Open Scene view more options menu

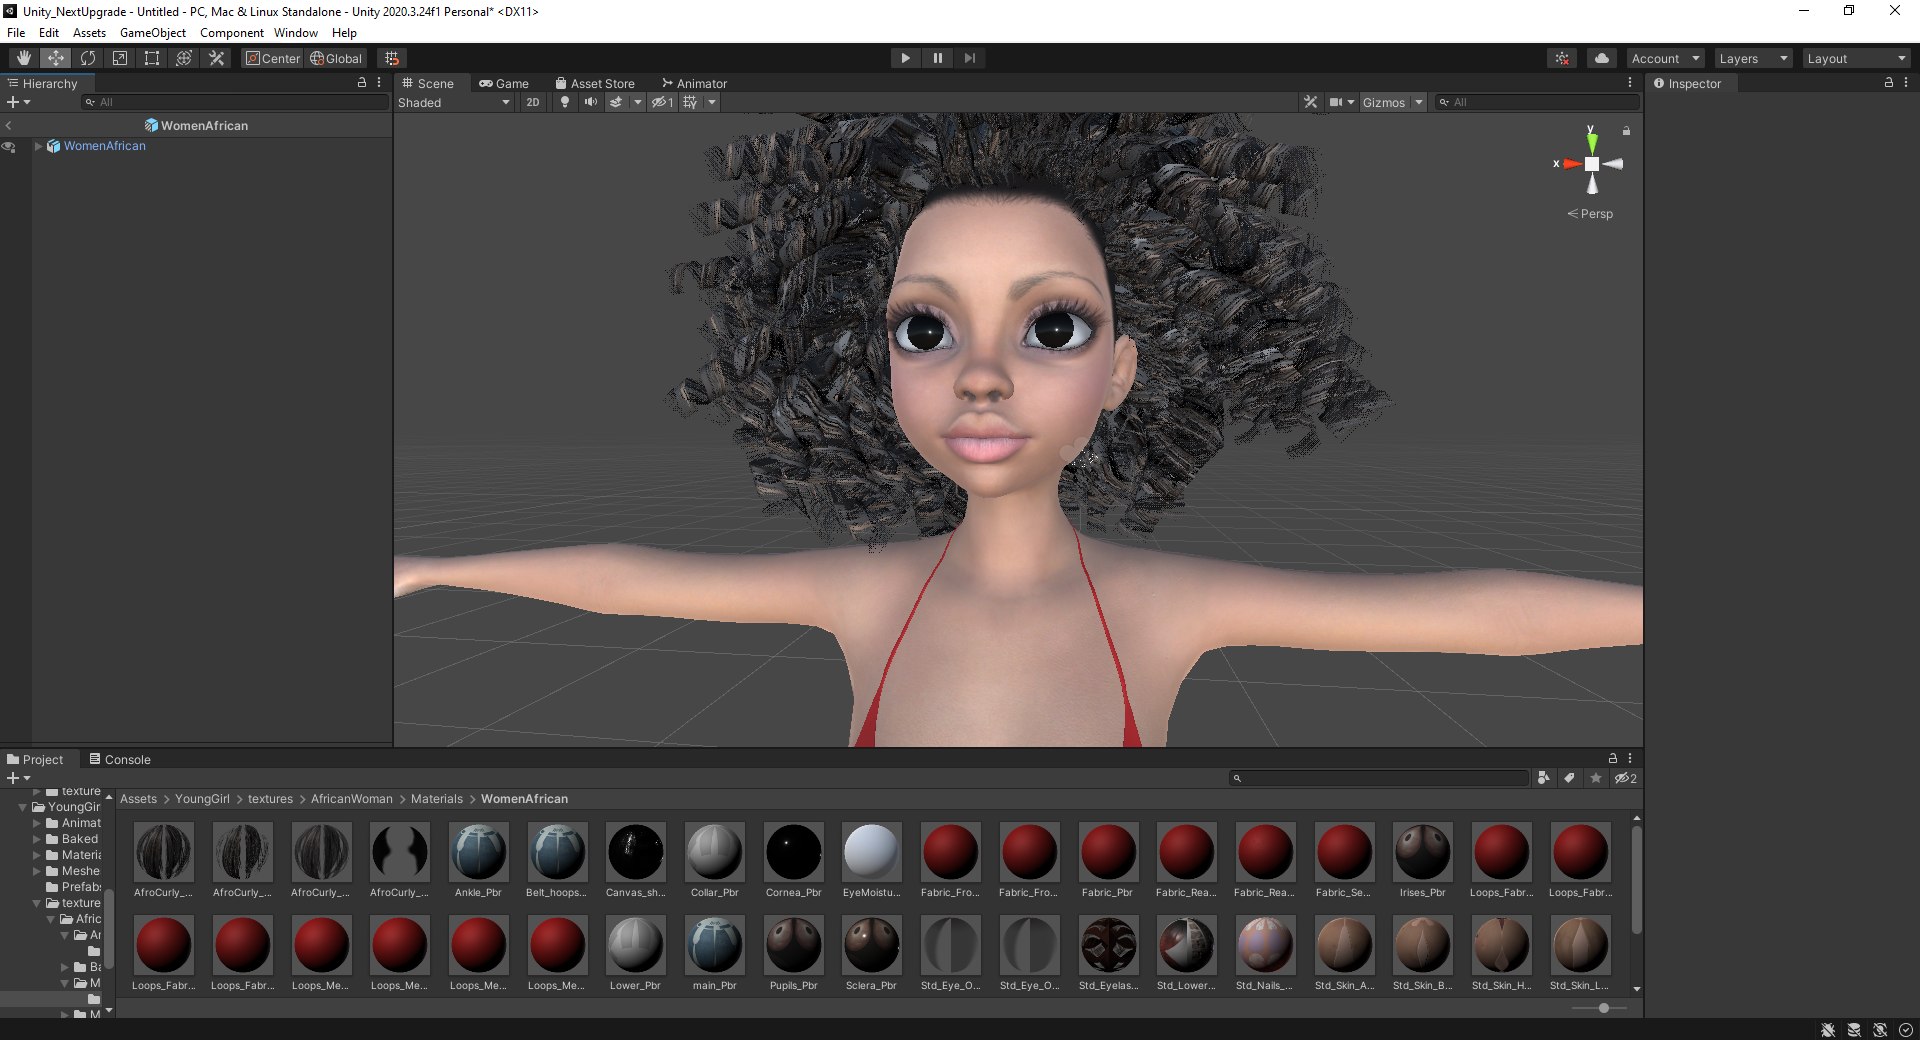tap(1630, 83)
